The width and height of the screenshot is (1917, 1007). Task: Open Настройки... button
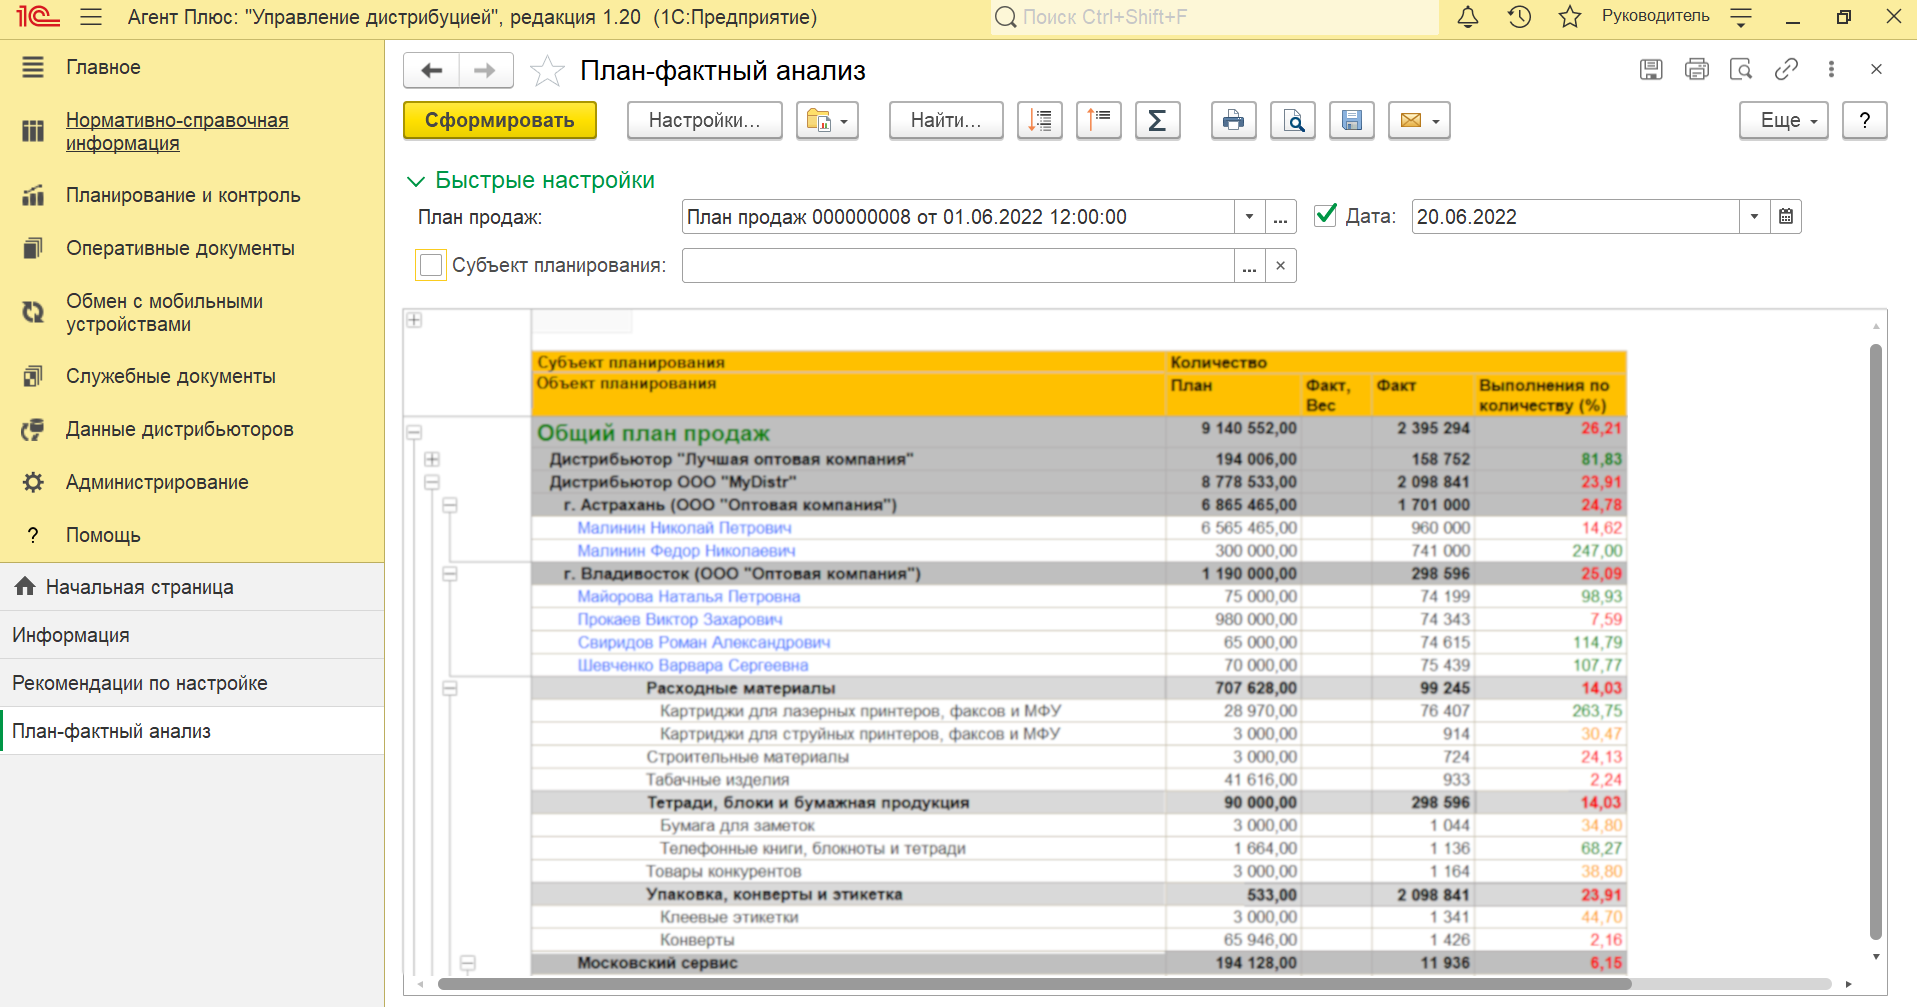(705, 121)
